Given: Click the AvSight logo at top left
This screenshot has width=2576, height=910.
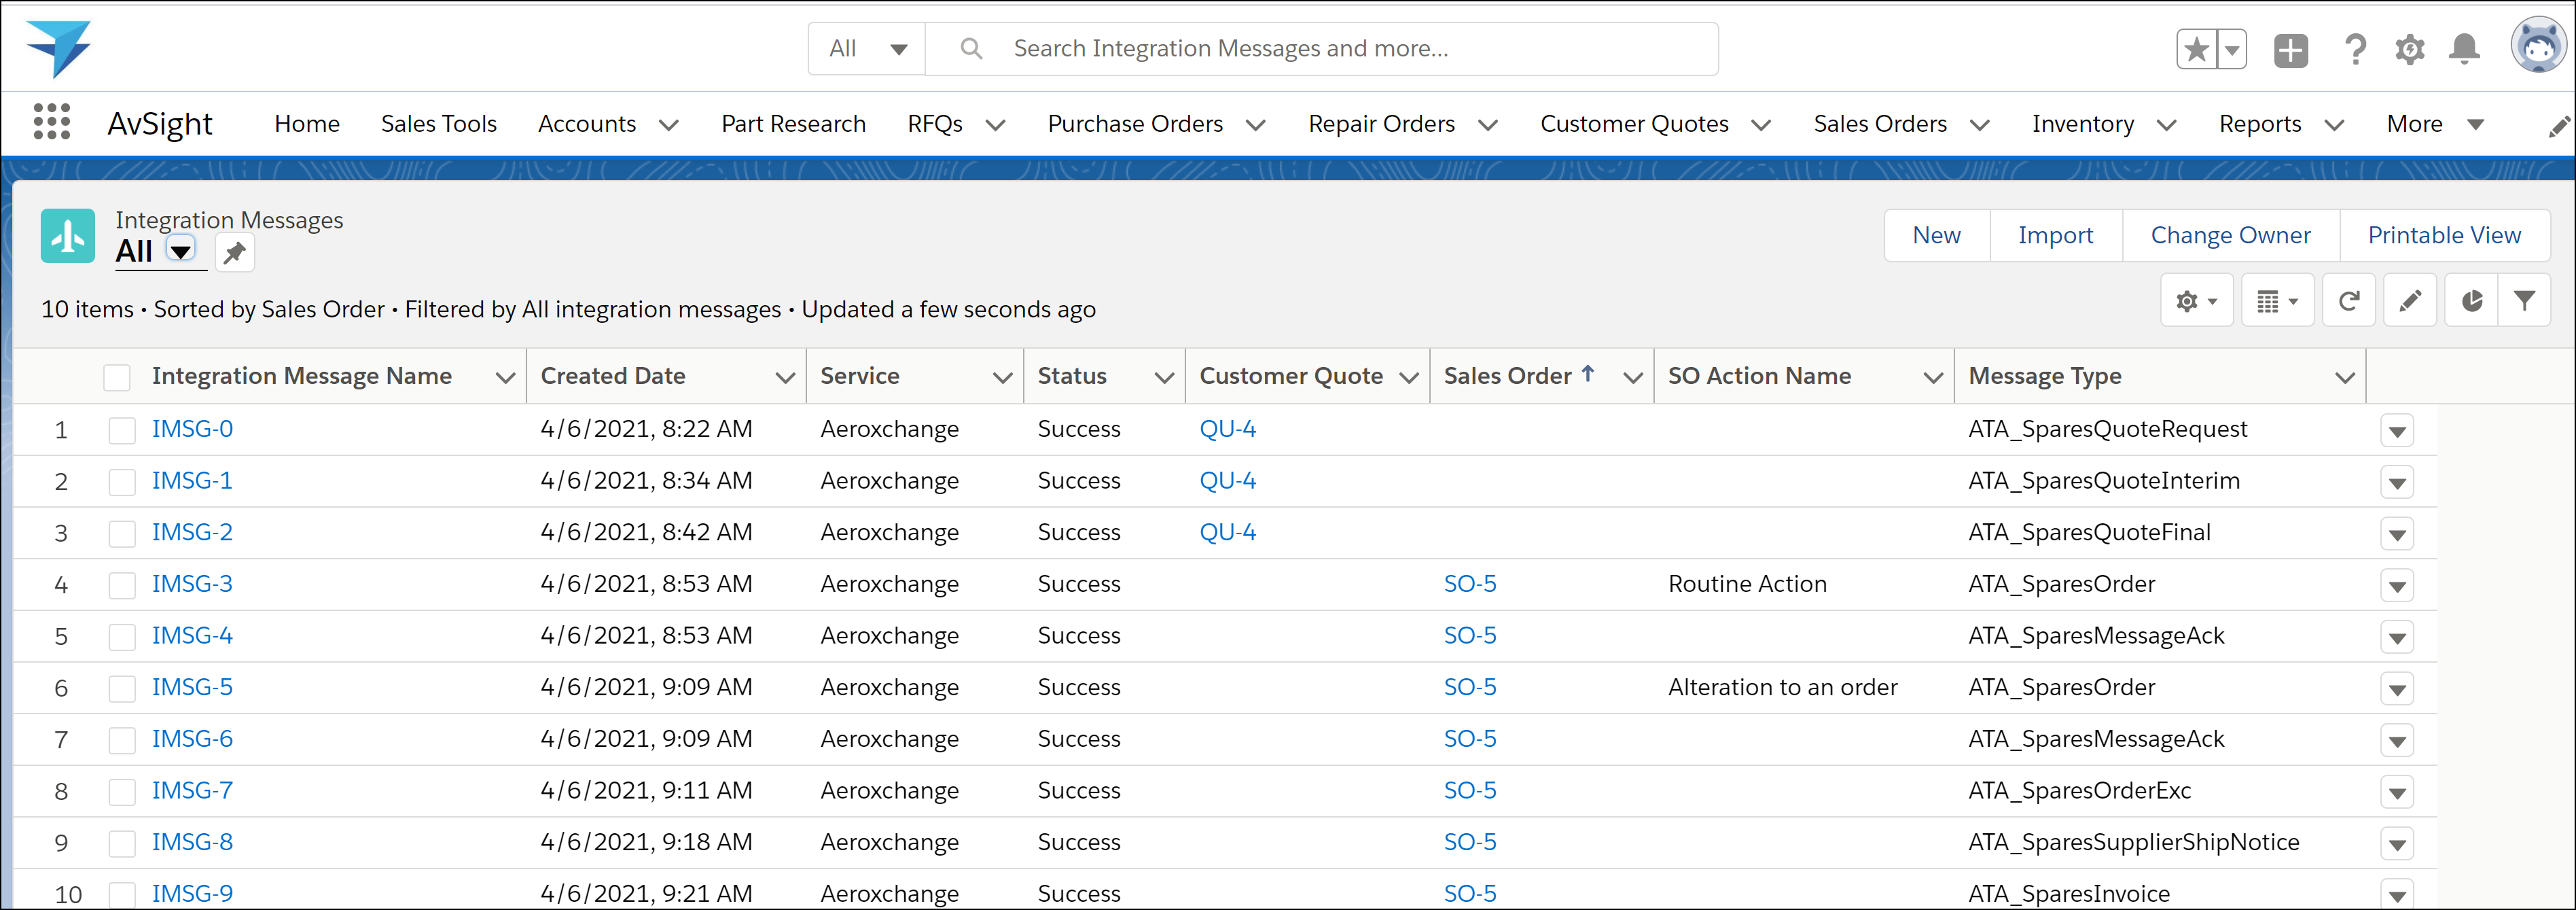Looking at the screenshot, I should (x=58, y=48).
